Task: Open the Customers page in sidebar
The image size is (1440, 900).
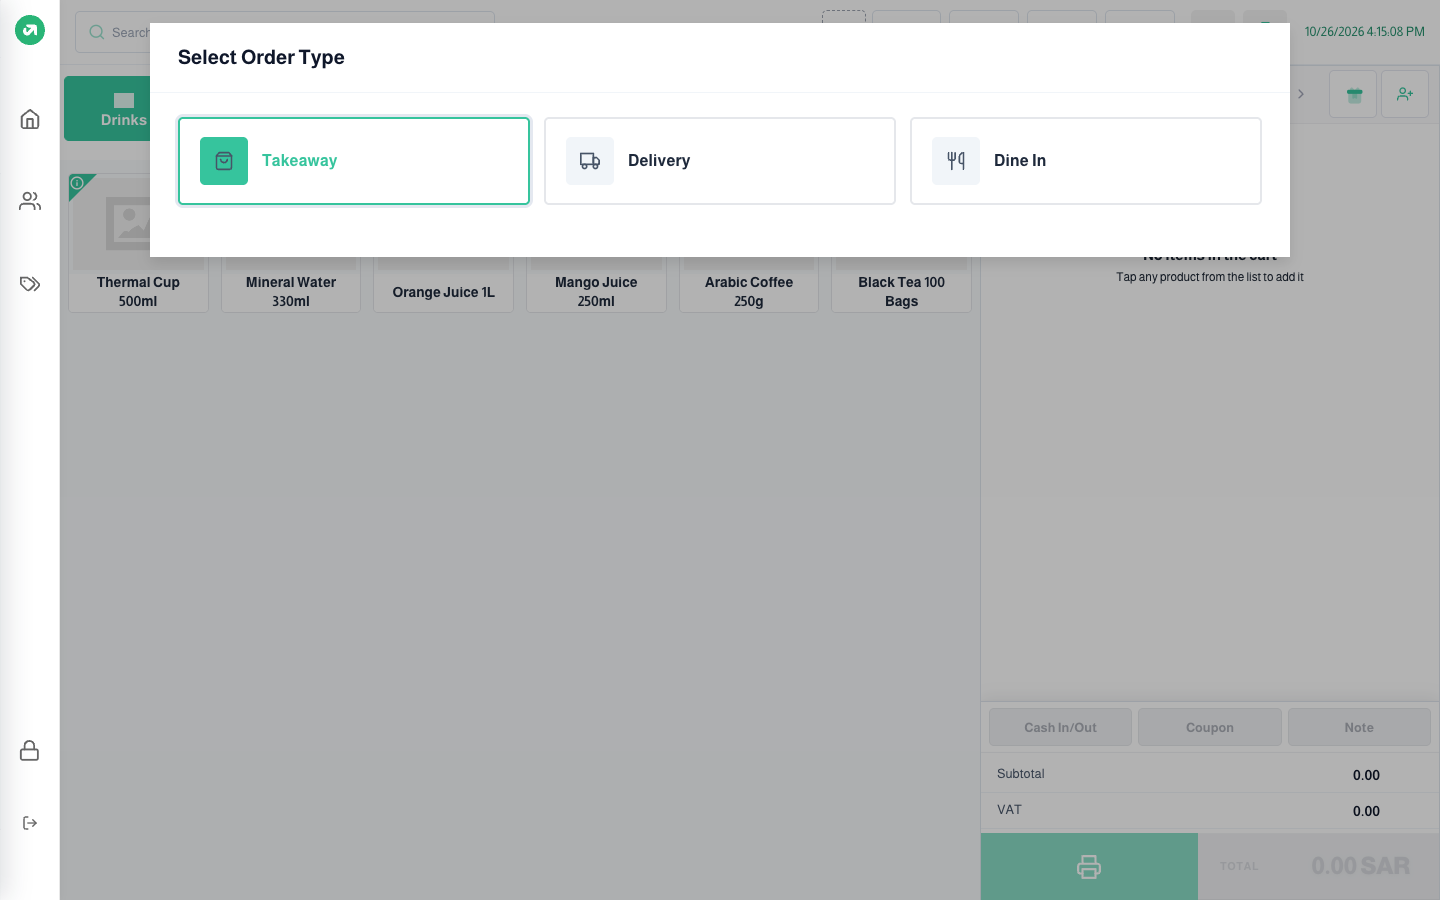Action: click(x=30, y=201)
